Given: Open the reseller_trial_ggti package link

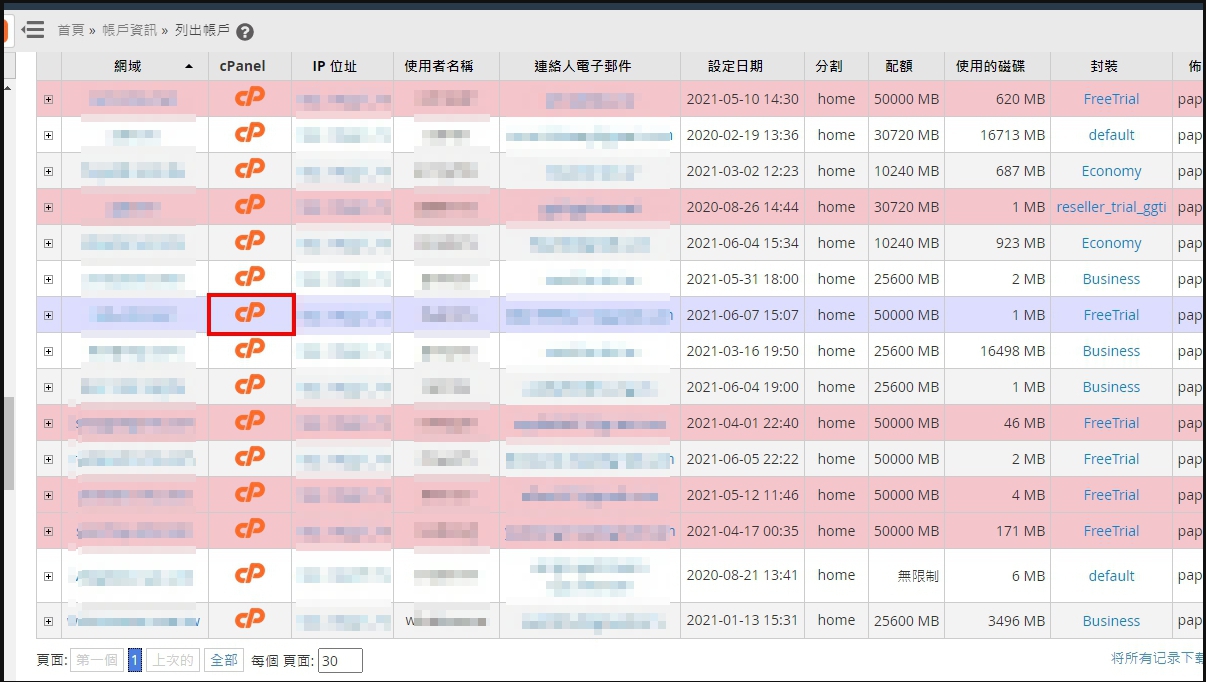Looking at the screenshot, I should tap(1111, 207).
